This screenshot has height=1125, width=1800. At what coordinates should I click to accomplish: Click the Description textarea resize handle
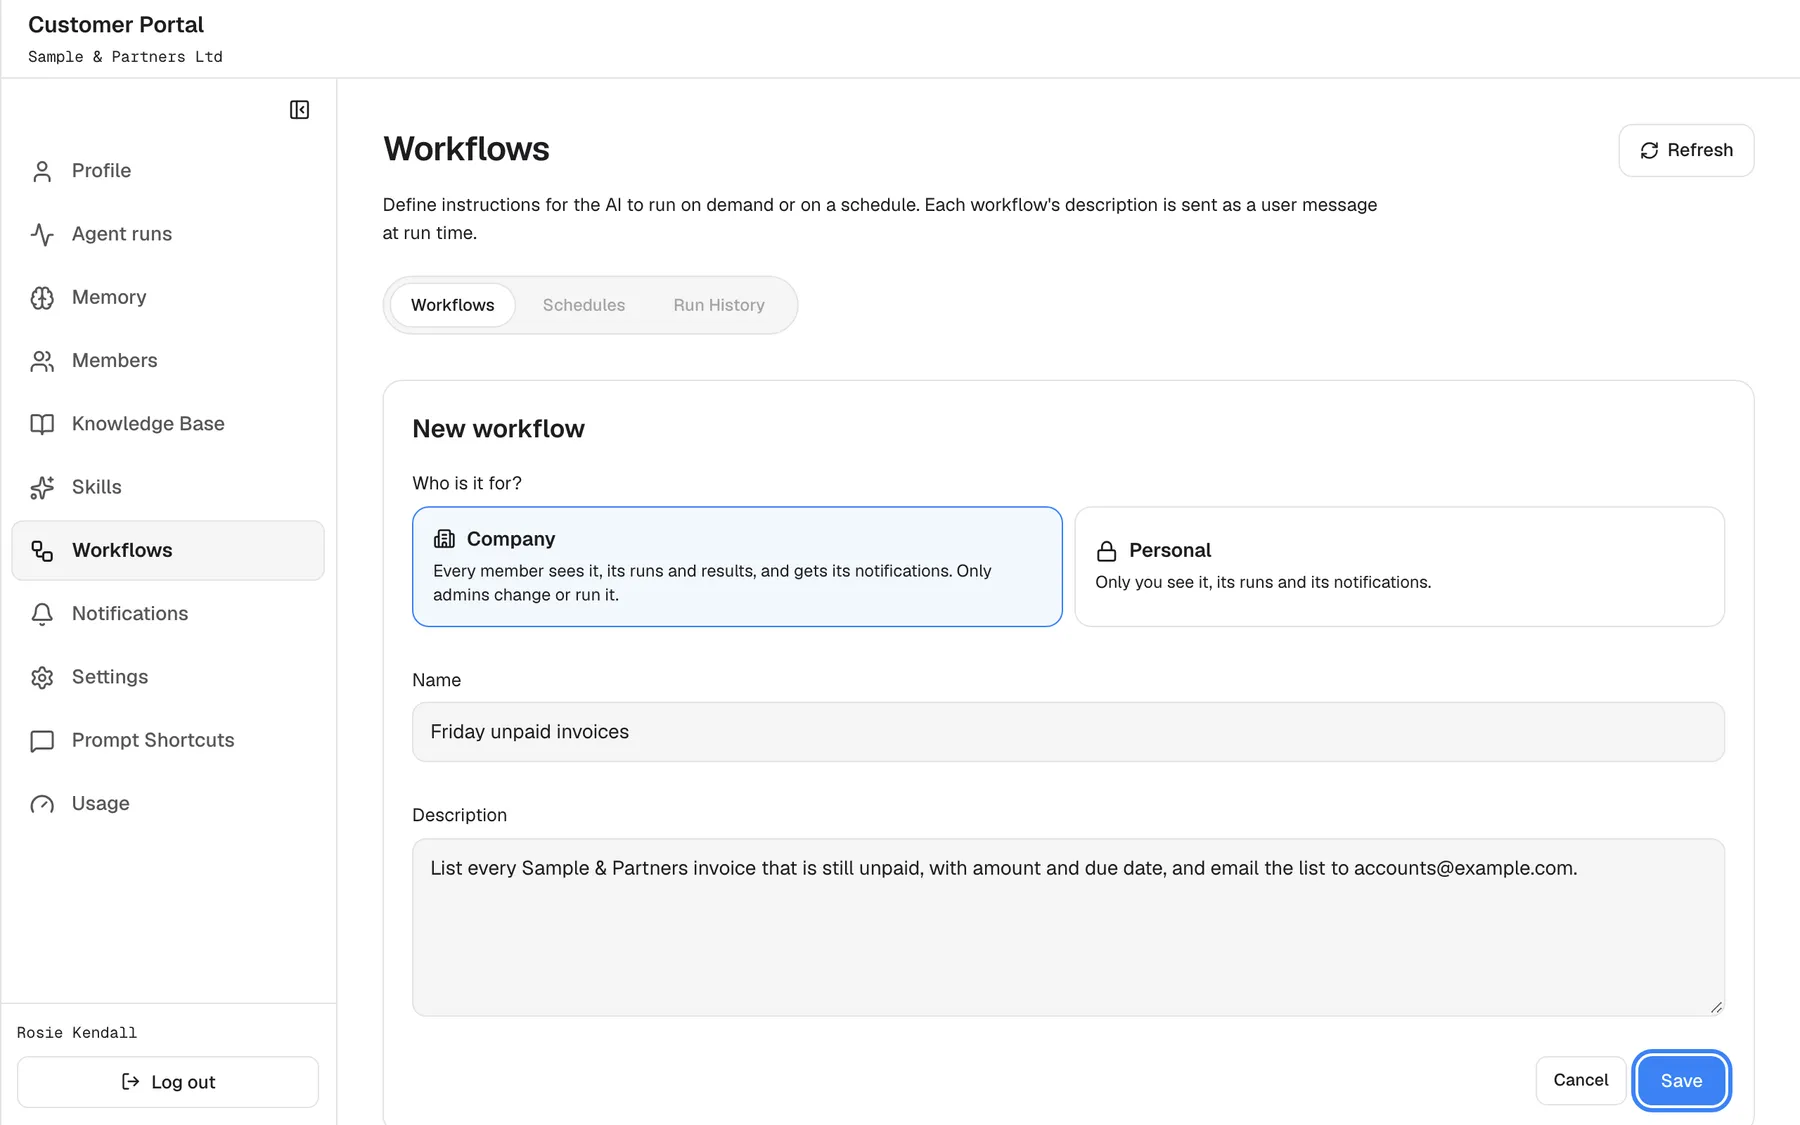pyautogui.click(x=1716, y=1007)
